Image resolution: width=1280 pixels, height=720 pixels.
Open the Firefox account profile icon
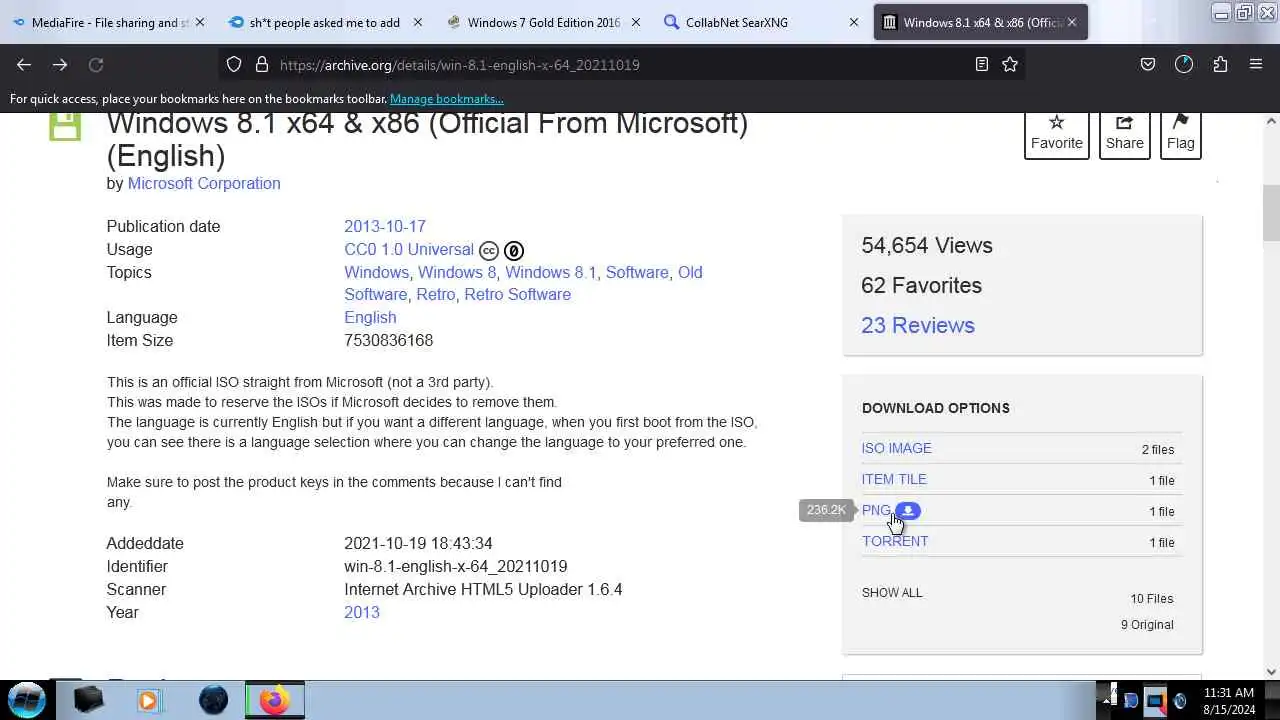click(x=1184, y=64)
